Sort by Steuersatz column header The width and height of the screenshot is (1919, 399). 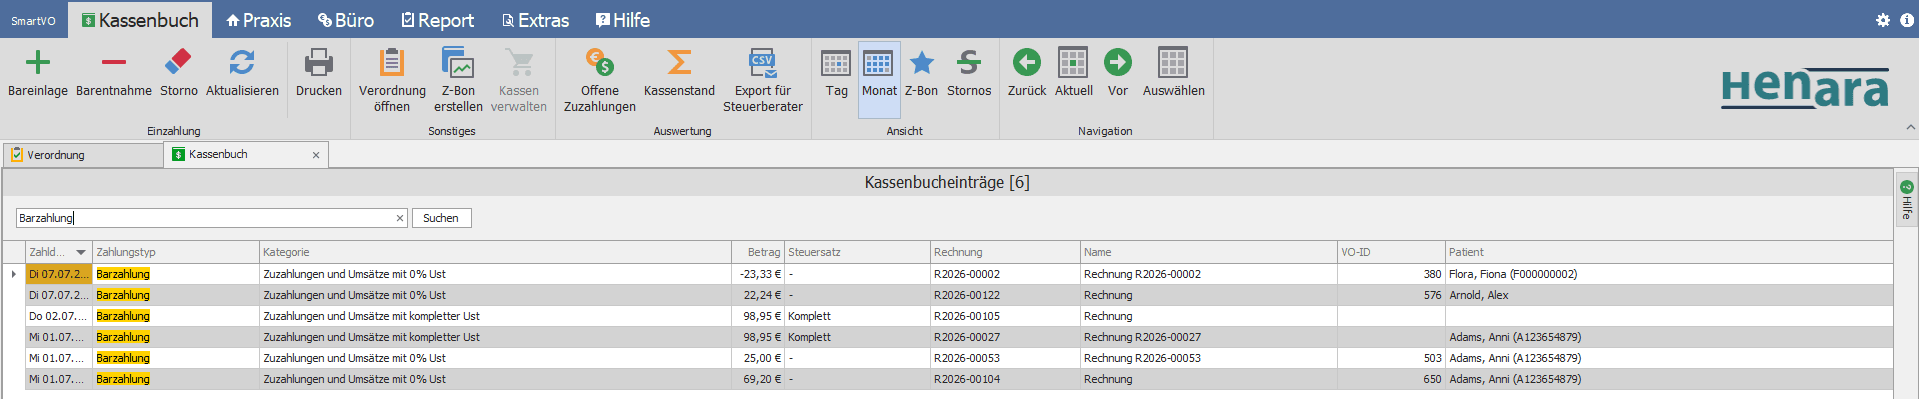tap(856, 252)
